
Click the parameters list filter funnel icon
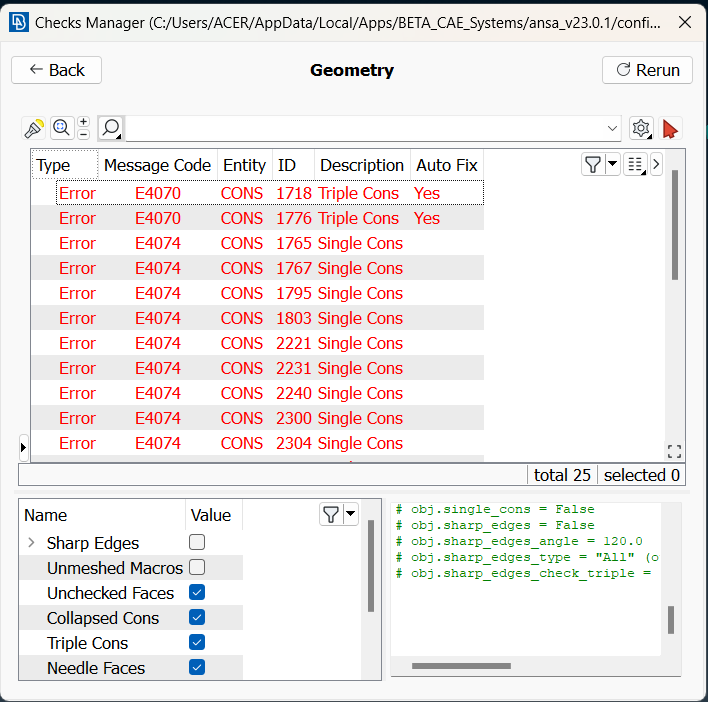point(331,514)
